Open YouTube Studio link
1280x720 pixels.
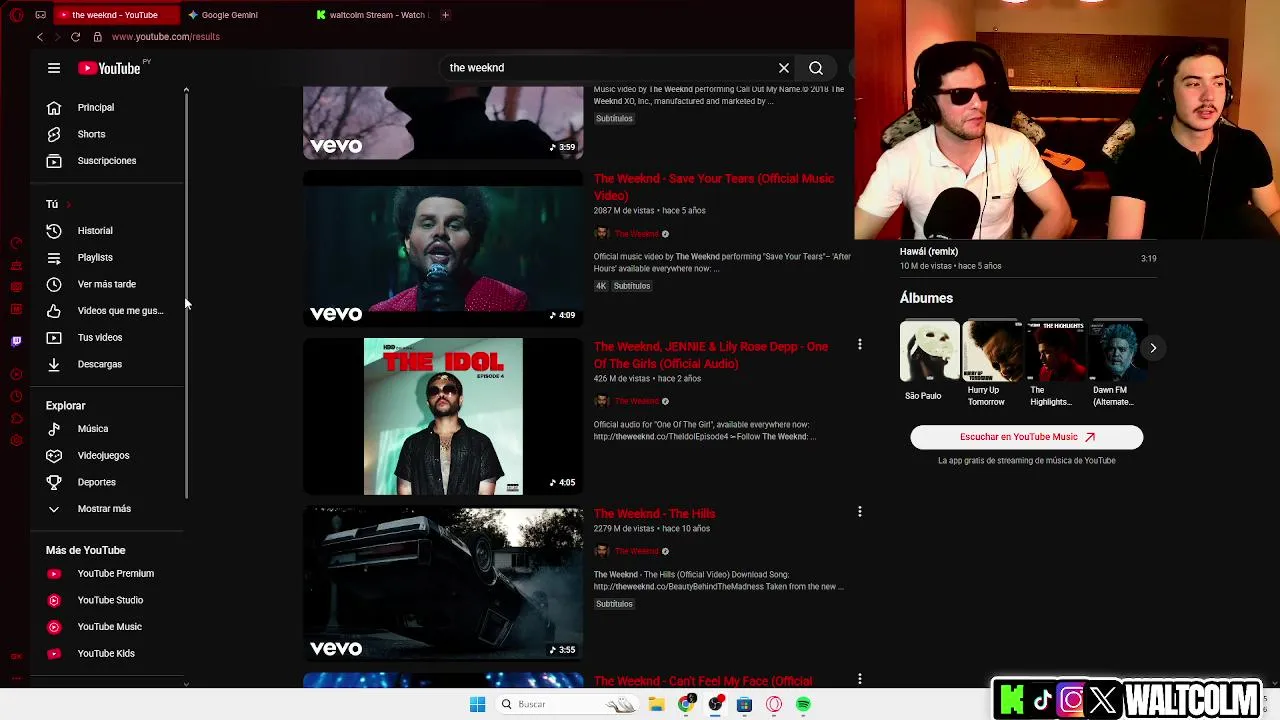[x=110, y=600]
